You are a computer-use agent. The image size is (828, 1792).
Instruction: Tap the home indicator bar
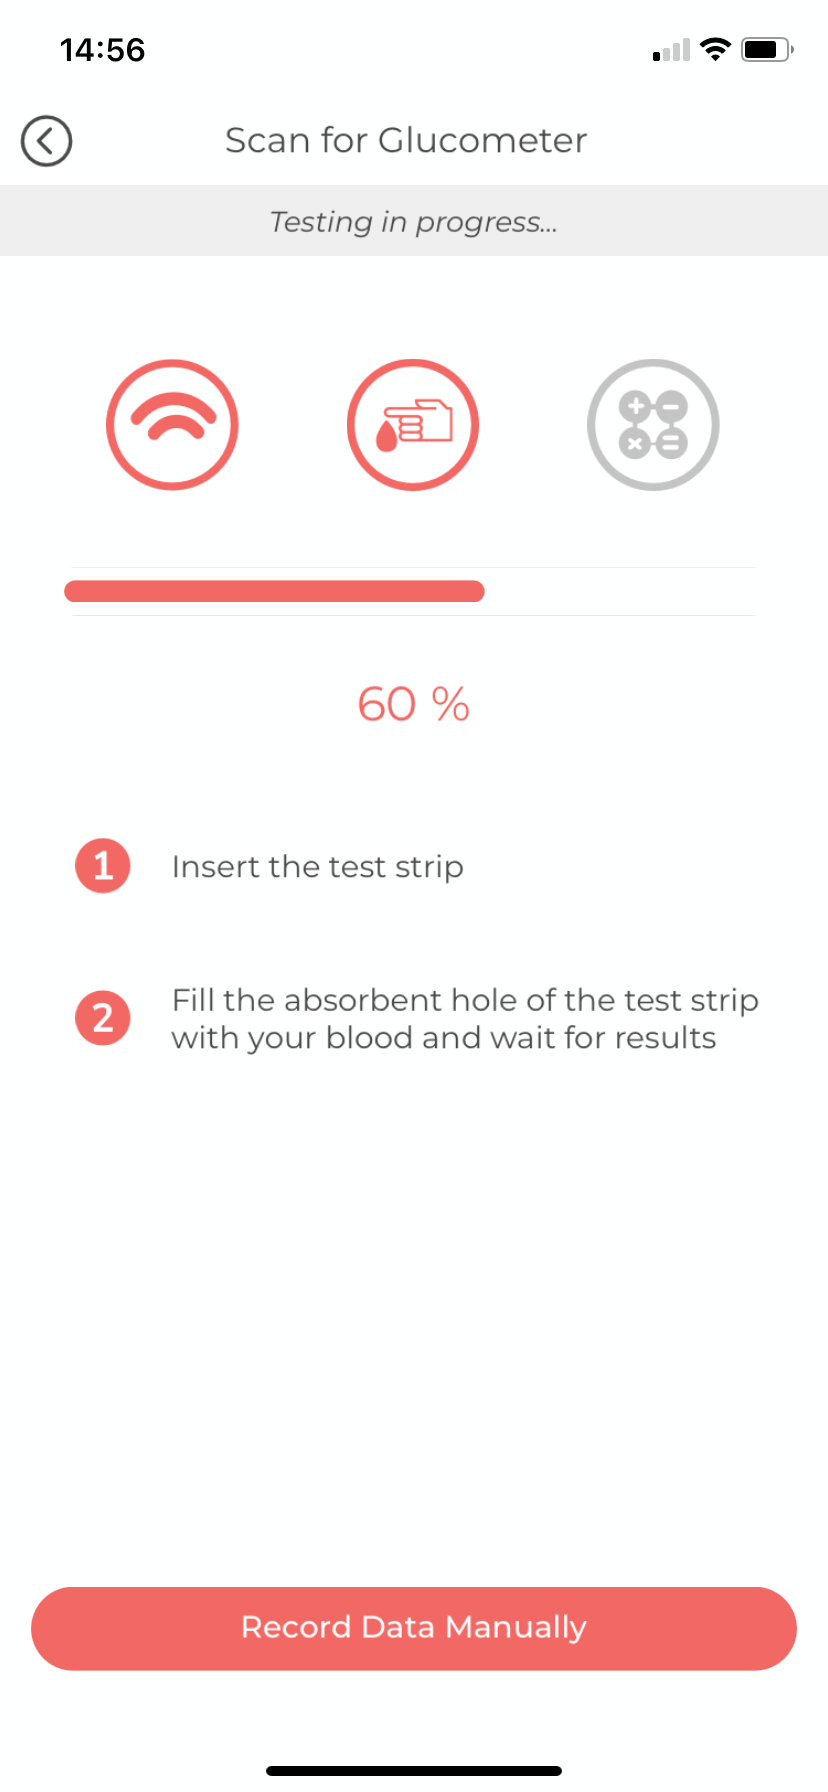pos(414,1770)
